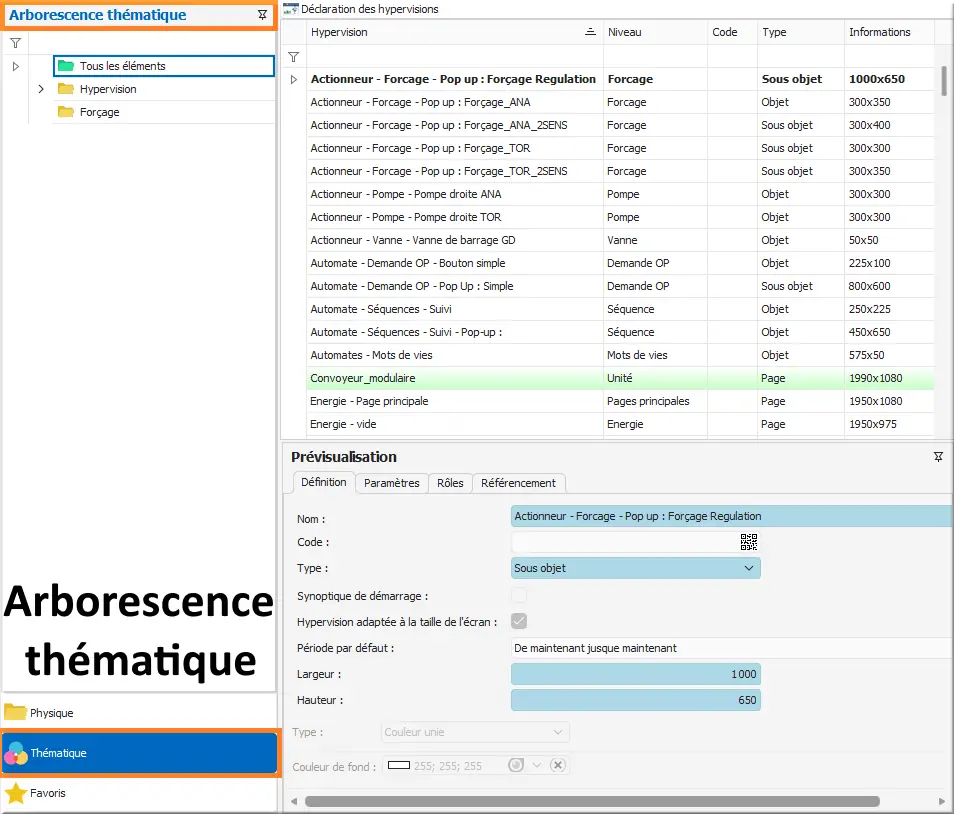Toggle Synoptique de démarrage checkbox
954x814 pixels.
tap(519, 596)
